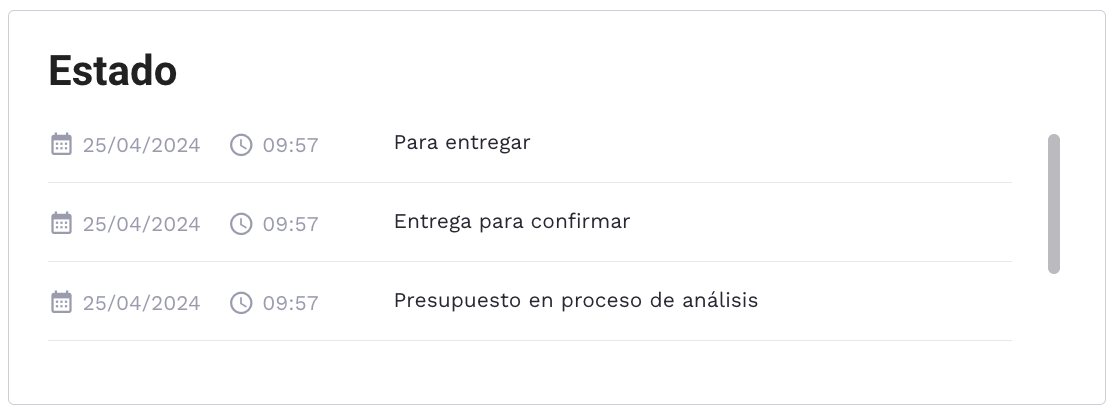
Task: Click clock icon in Presupuesto en proceso row
Action: 241,302
